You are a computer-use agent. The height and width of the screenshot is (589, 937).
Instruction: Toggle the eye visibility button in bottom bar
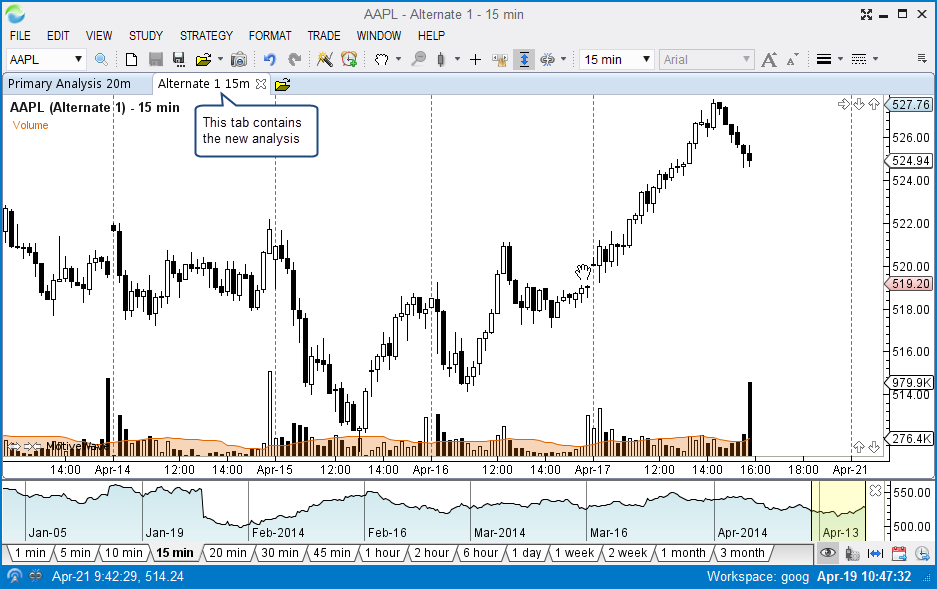[828, 553]
